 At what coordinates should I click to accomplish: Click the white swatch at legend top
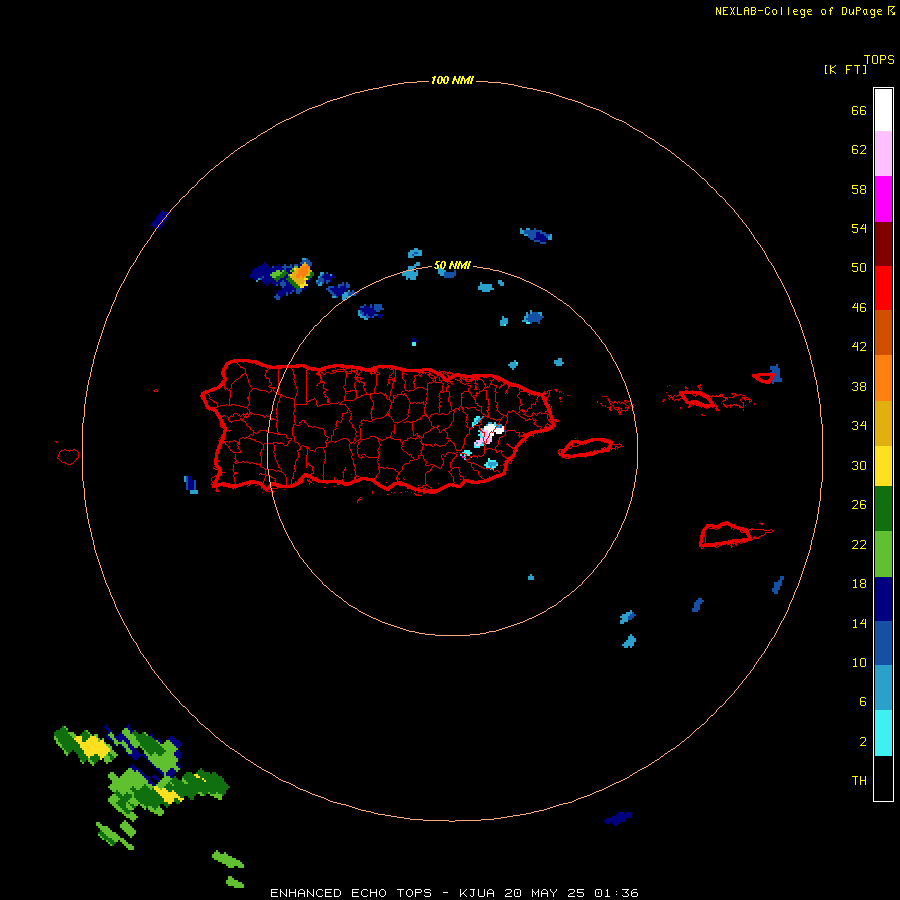883,110
